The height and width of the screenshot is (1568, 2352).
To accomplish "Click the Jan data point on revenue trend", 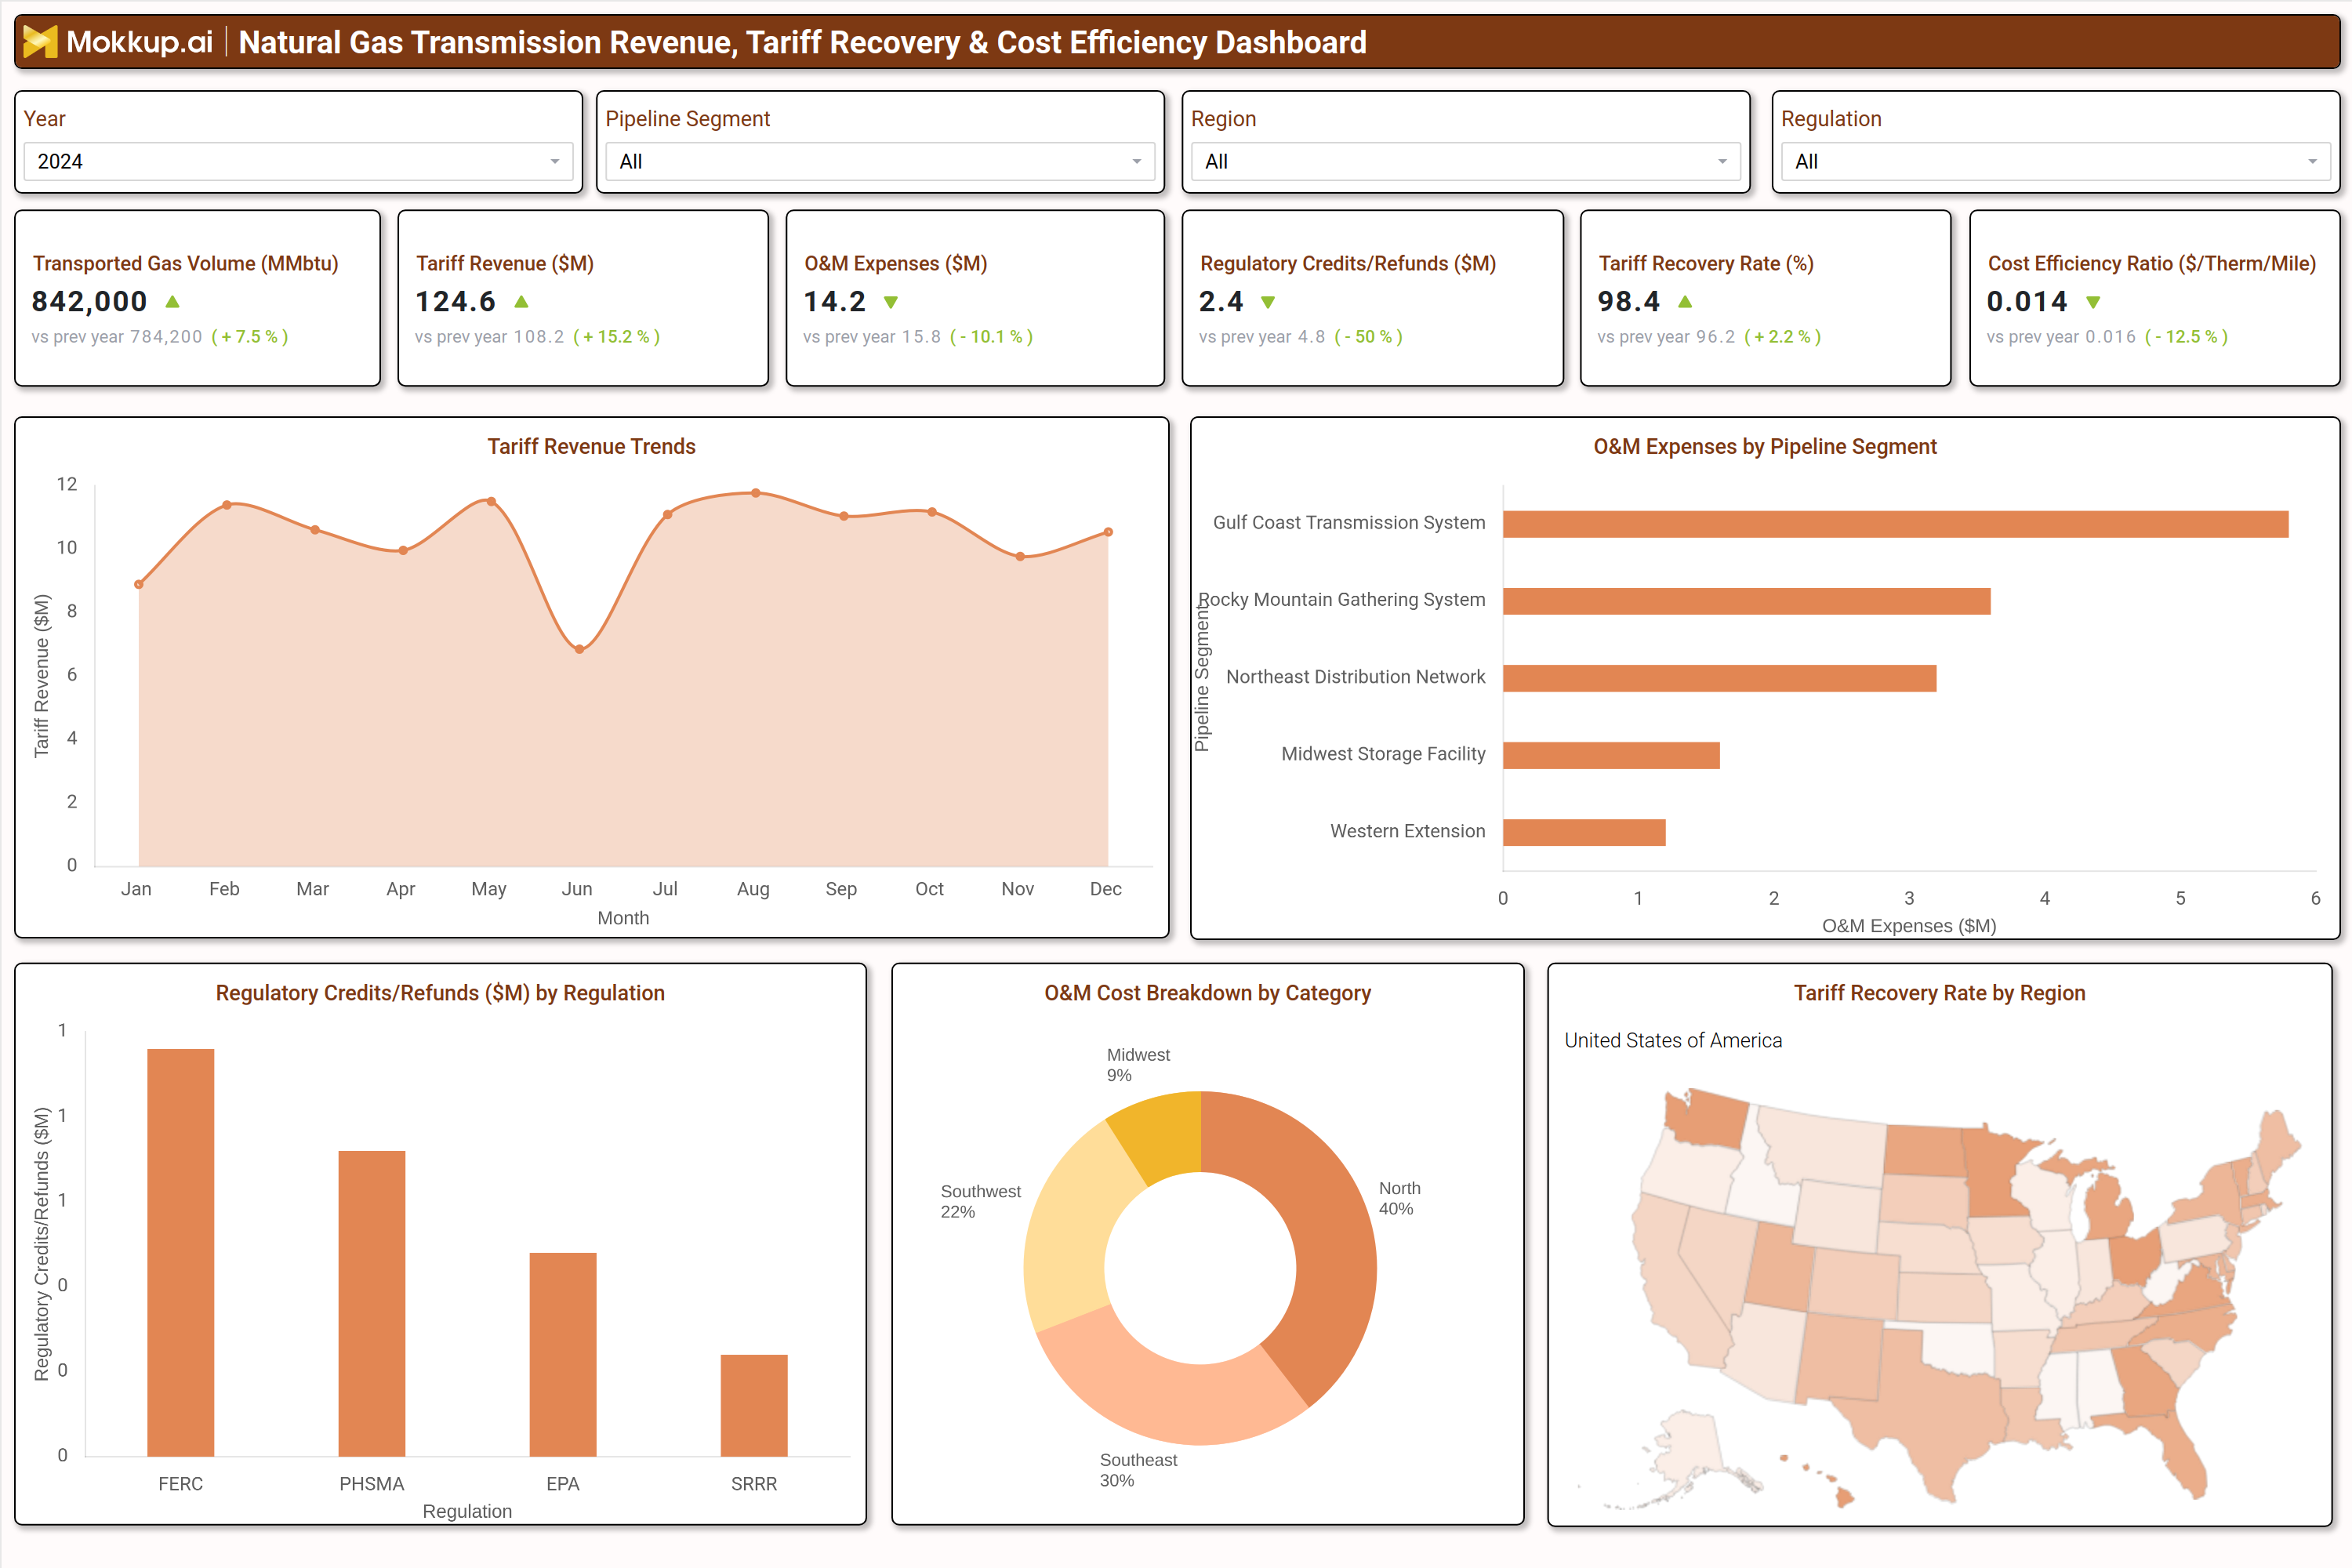I will (139, 584).
